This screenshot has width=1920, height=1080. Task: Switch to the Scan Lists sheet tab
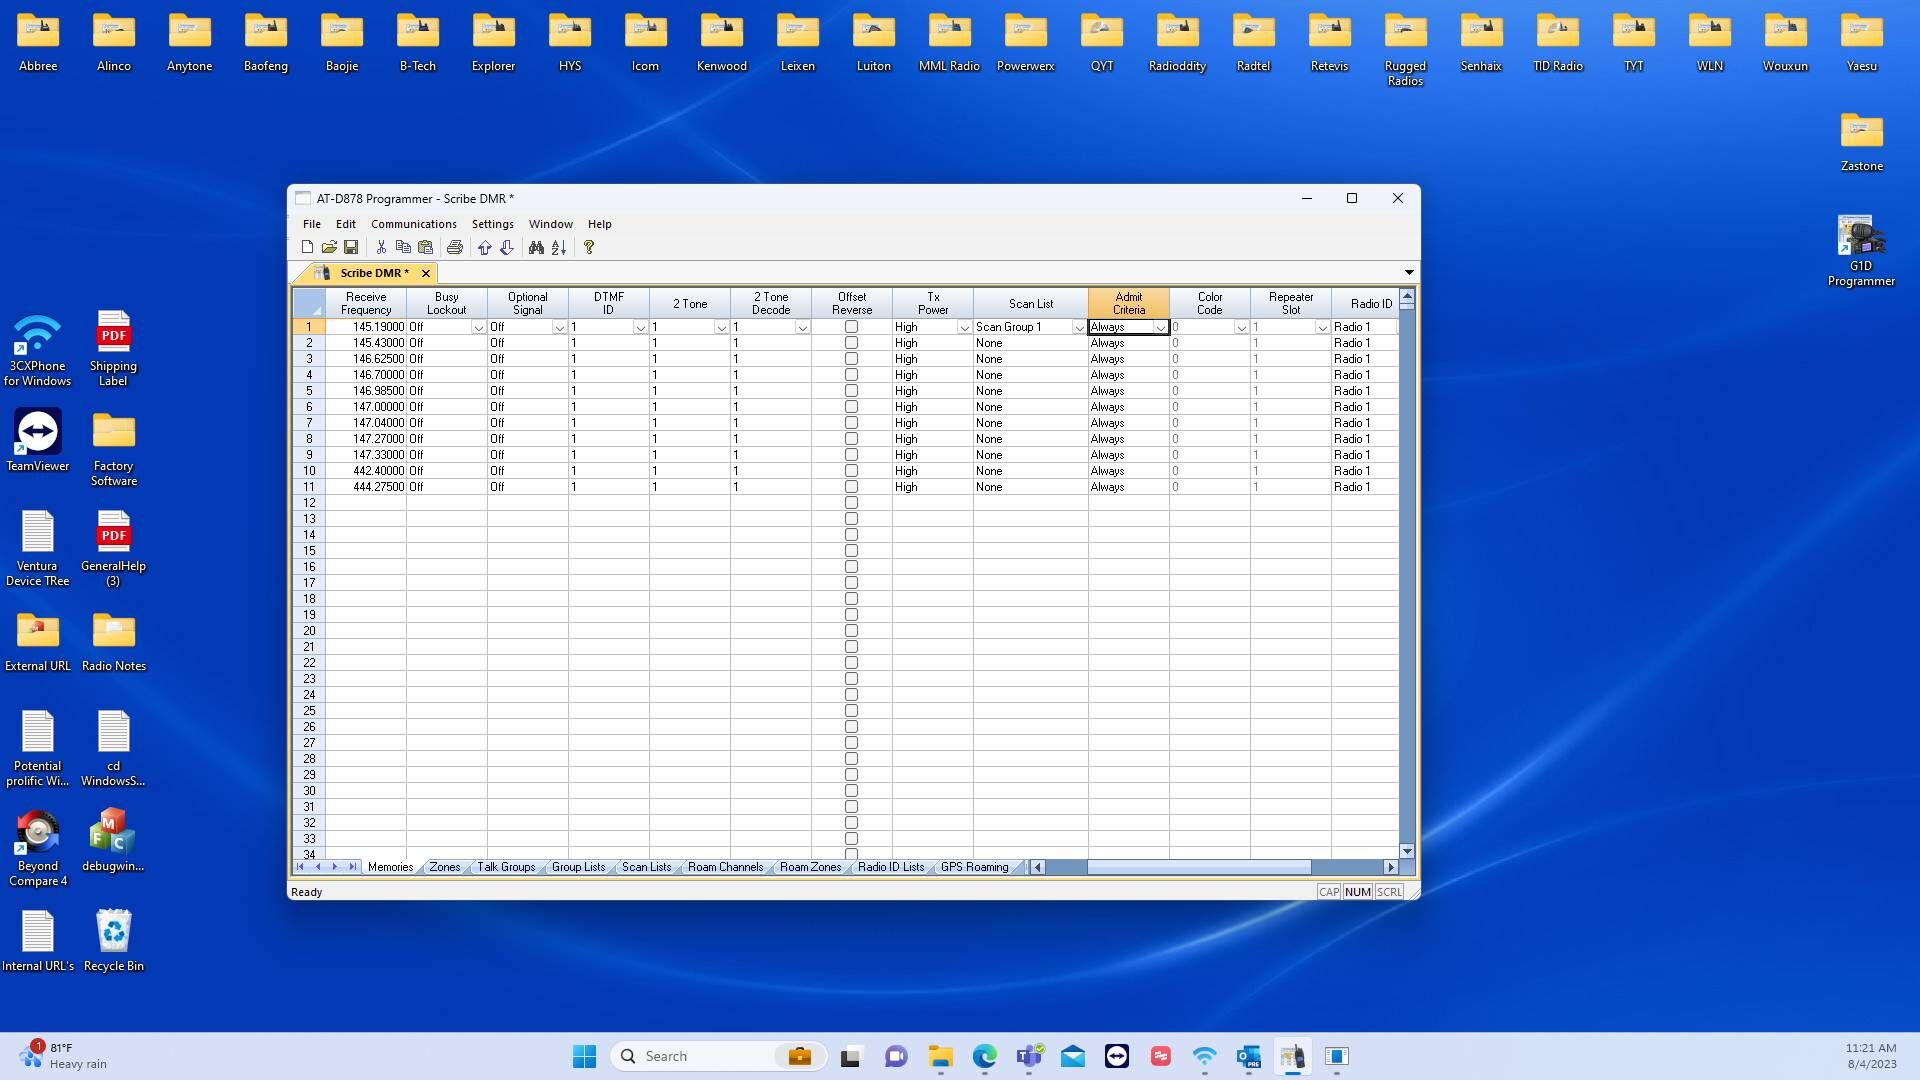coord(646,868)
